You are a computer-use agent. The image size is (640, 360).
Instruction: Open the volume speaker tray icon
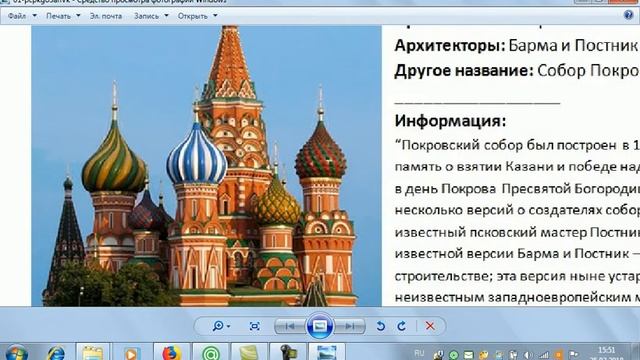tap(528, 355)
